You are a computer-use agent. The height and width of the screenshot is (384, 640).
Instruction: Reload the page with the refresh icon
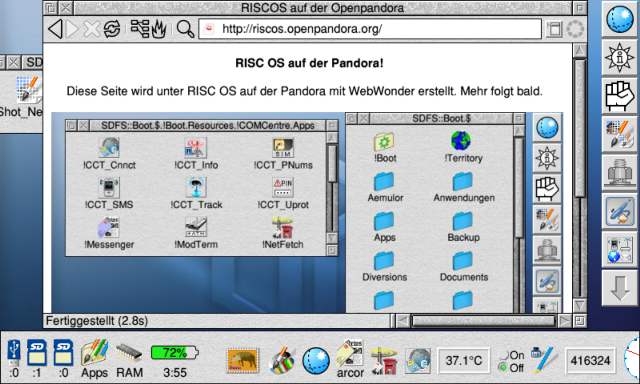point(112,29)
